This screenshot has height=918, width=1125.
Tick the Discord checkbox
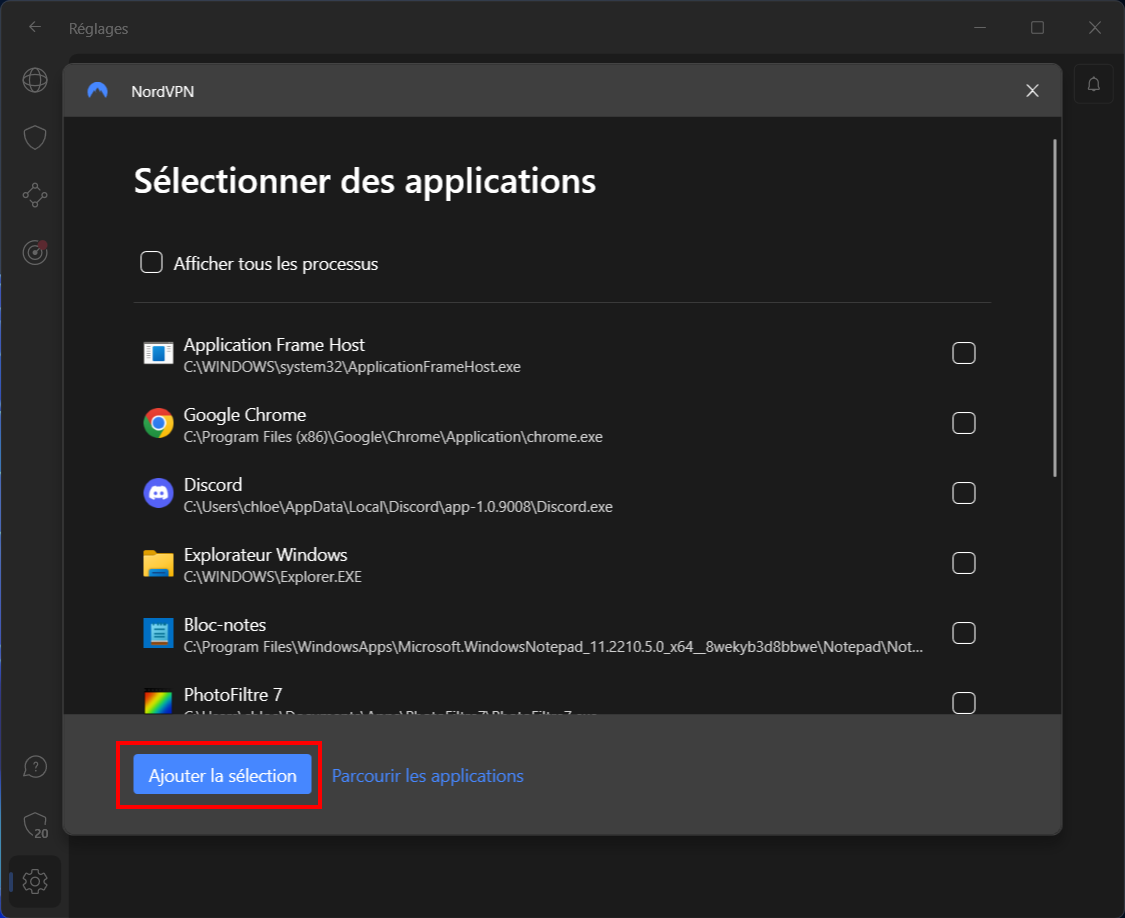(x=964, y=493)
